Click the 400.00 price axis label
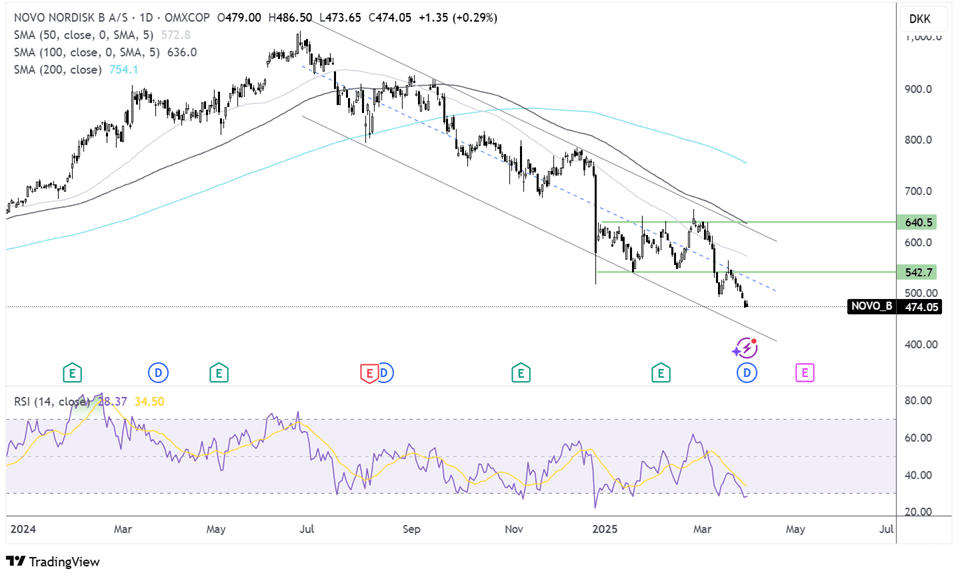The height and width of the screenshot is (579, 962). (921, 344)
